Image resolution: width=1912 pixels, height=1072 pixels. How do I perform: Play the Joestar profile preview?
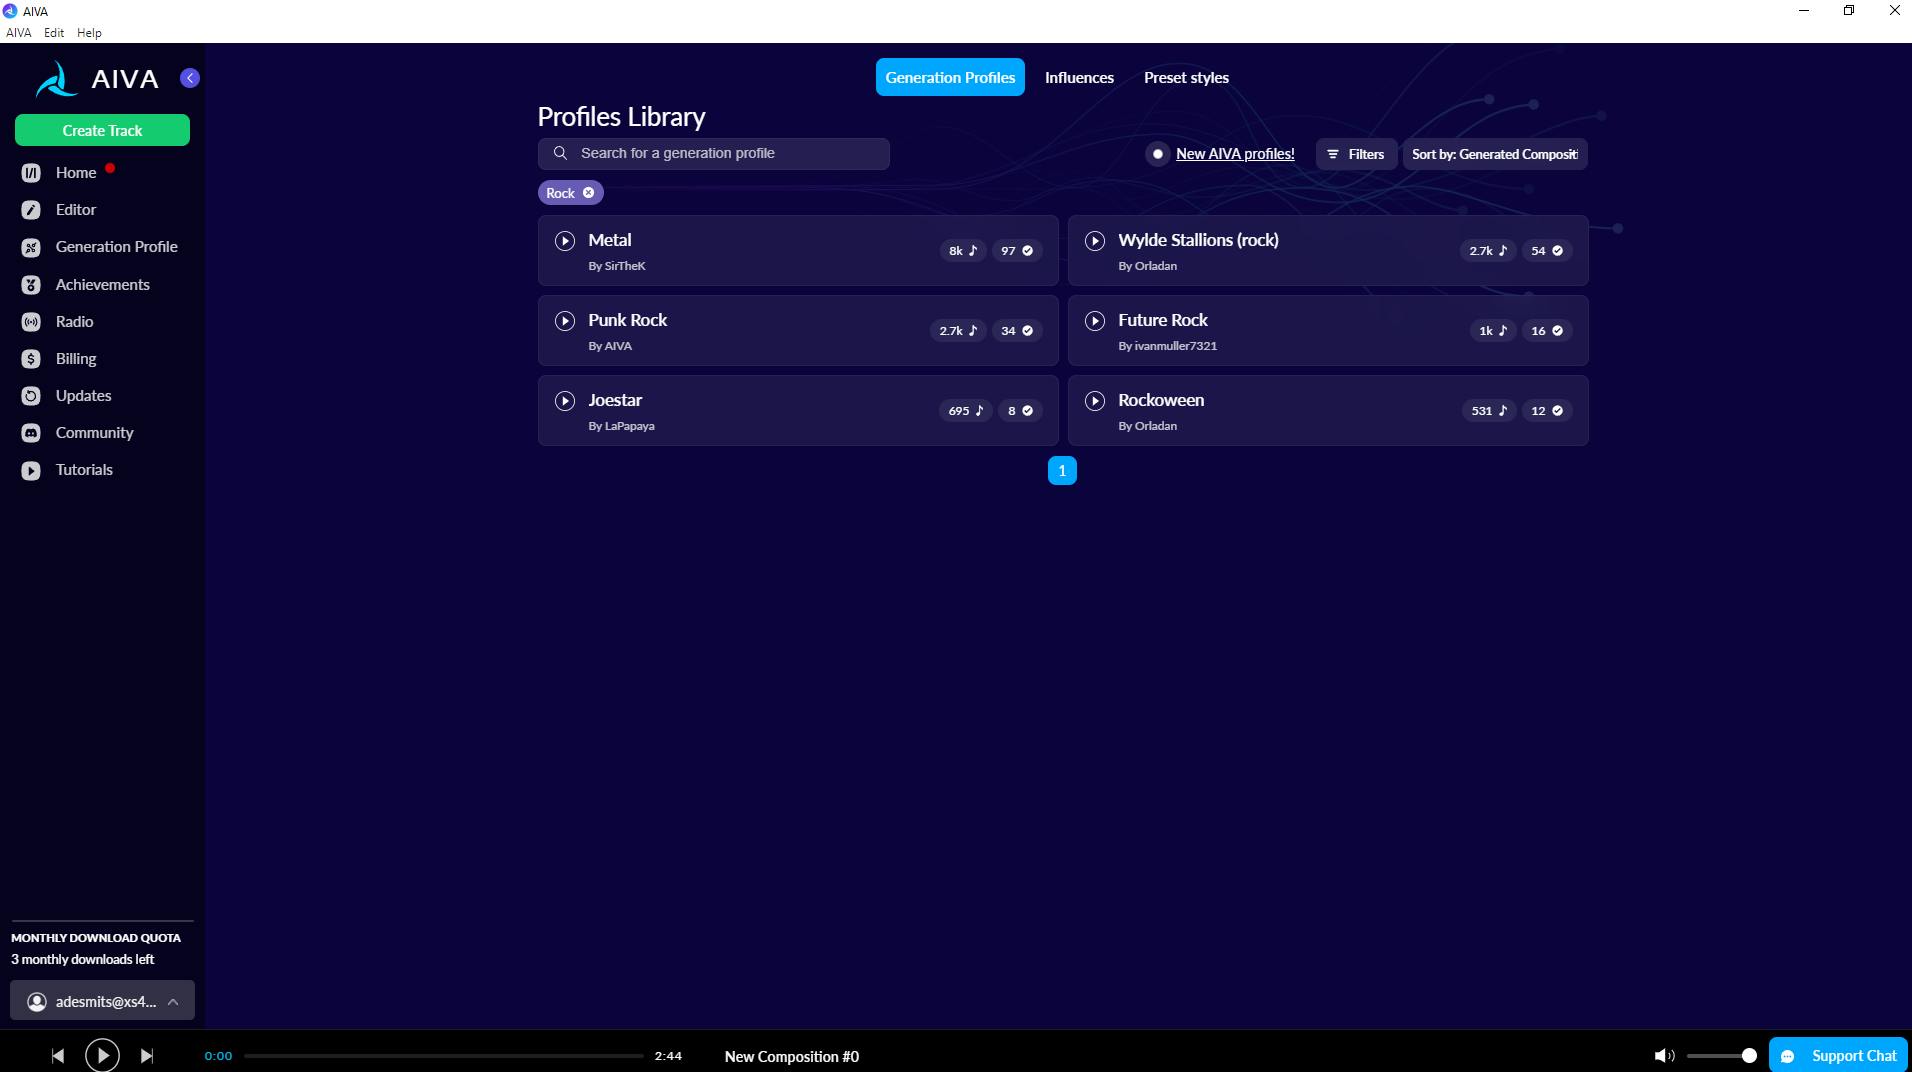565,400
